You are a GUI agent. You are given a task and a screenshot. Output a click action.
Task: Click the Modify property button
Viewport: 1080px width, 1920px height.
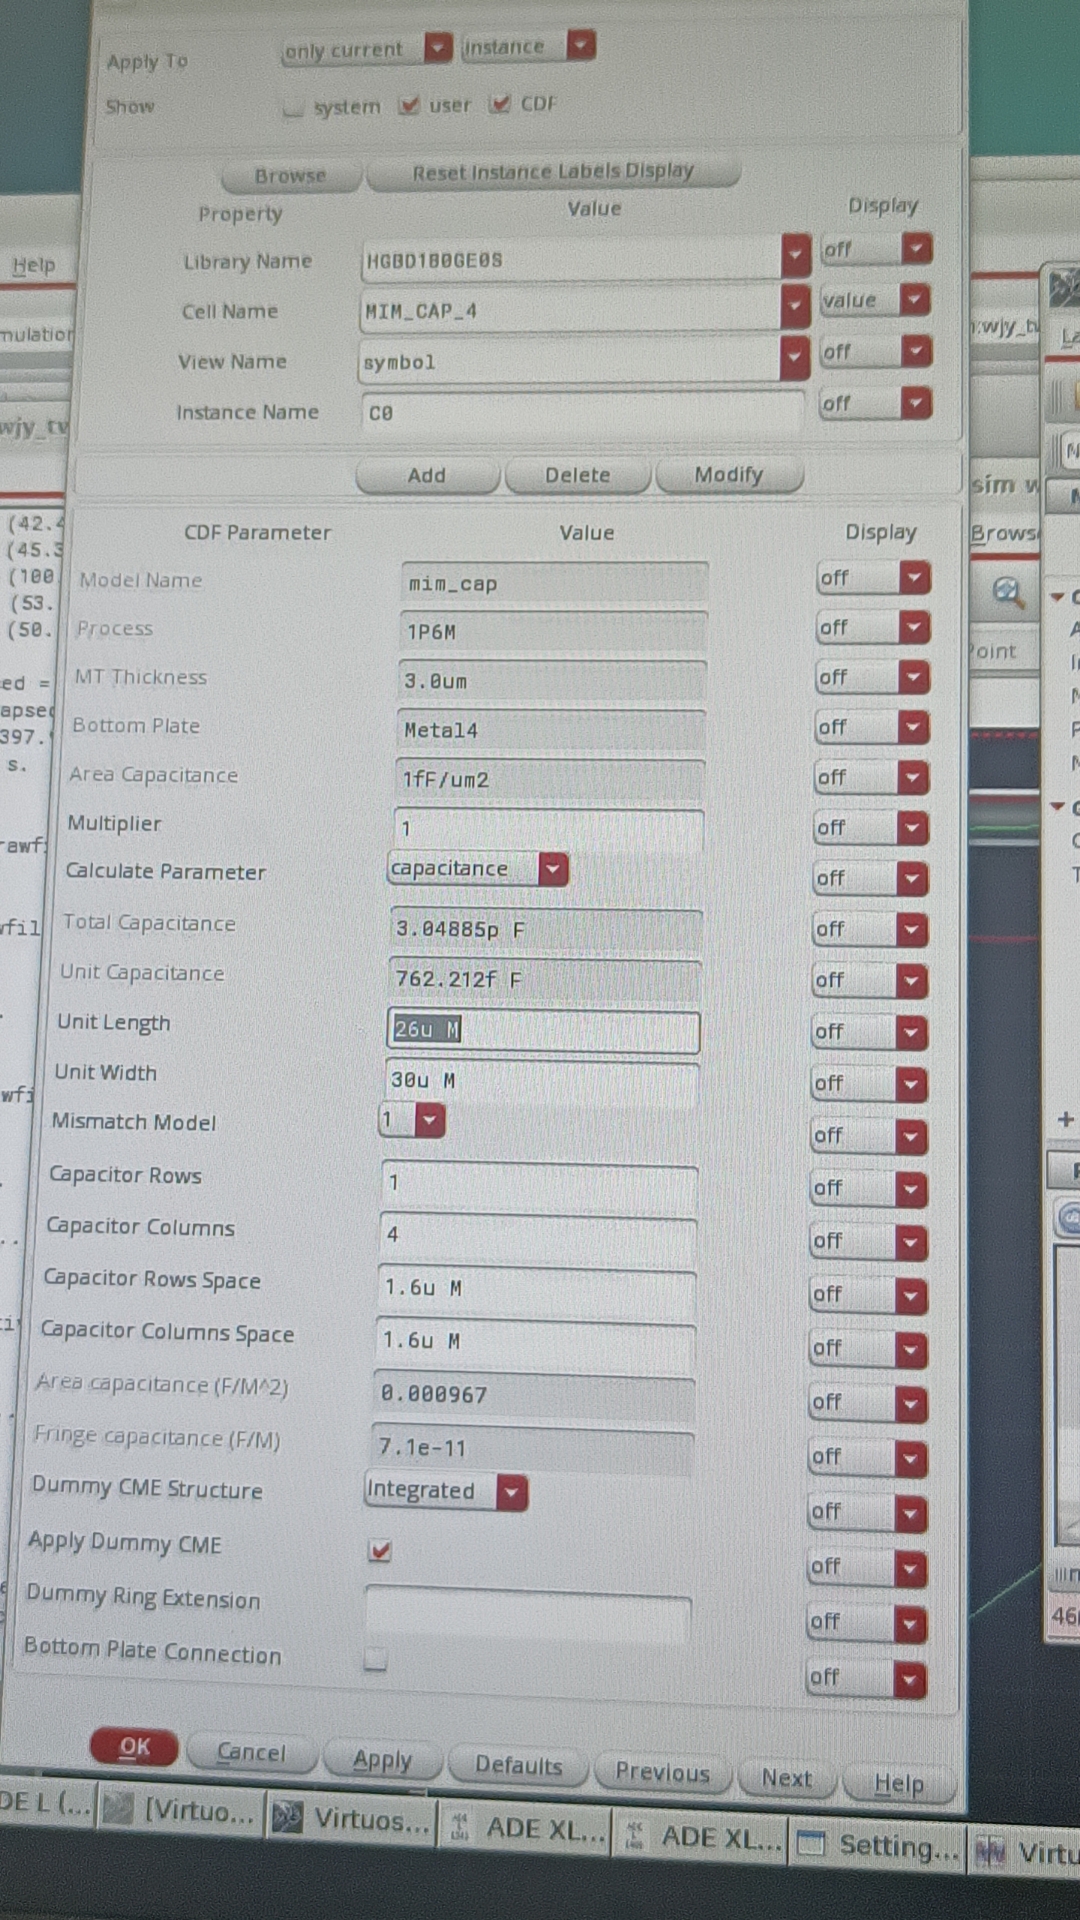[x=729, y=474]
